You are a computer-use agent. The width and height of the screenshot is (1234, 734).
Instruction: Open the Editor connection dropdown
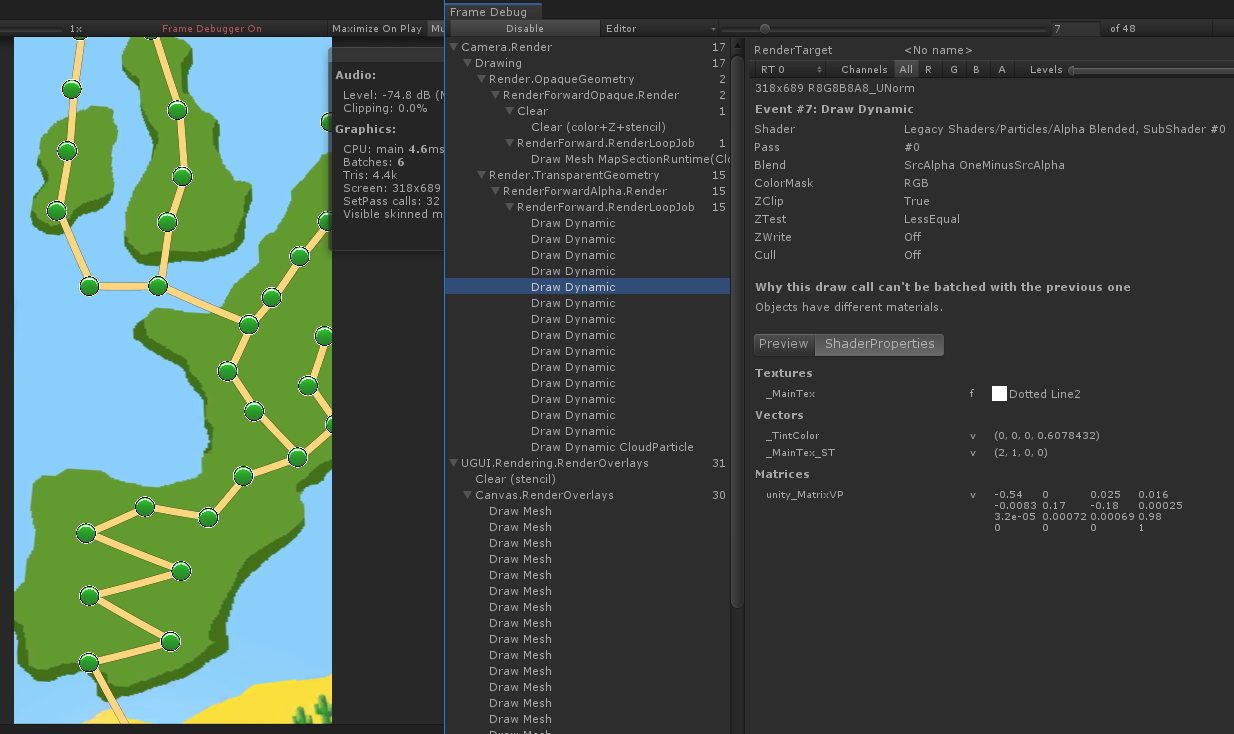[659, 29]
